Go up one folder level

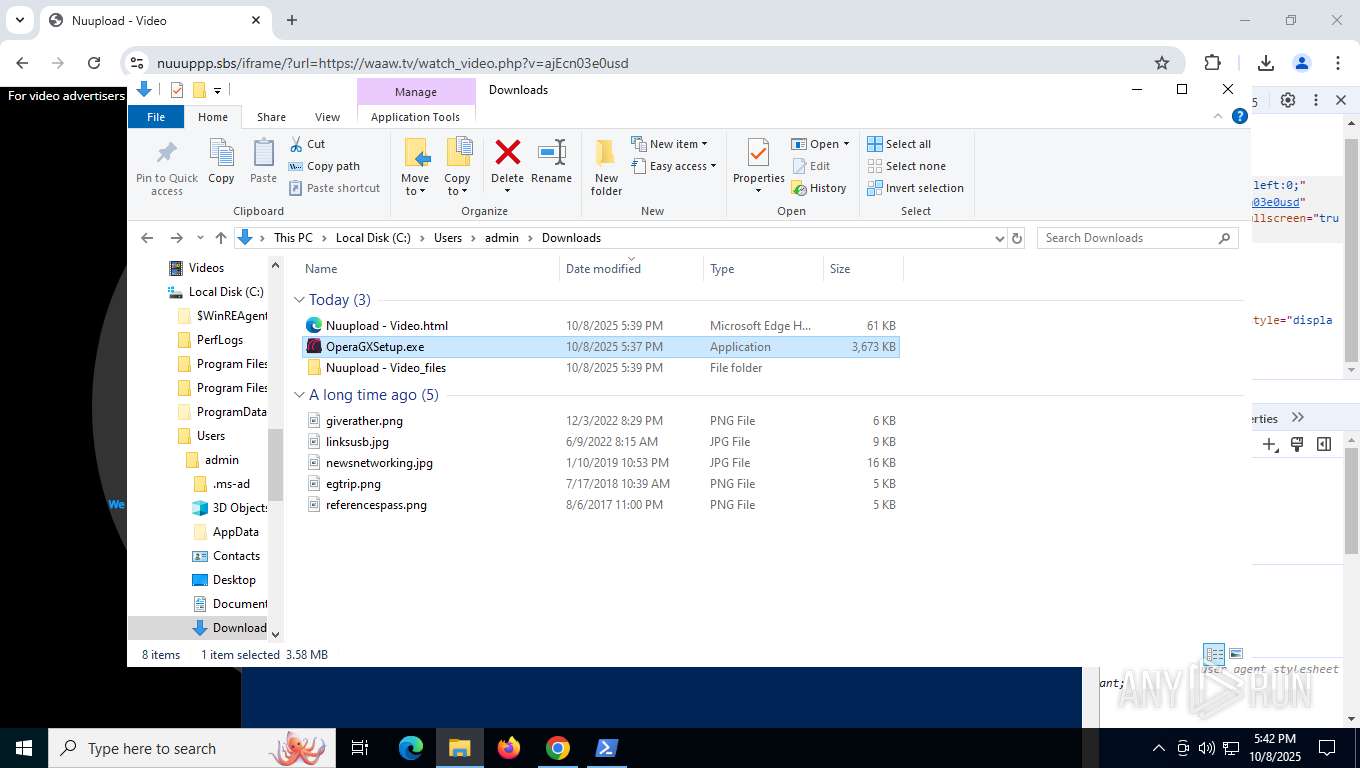pyautogui.click(x=221, y=238)
